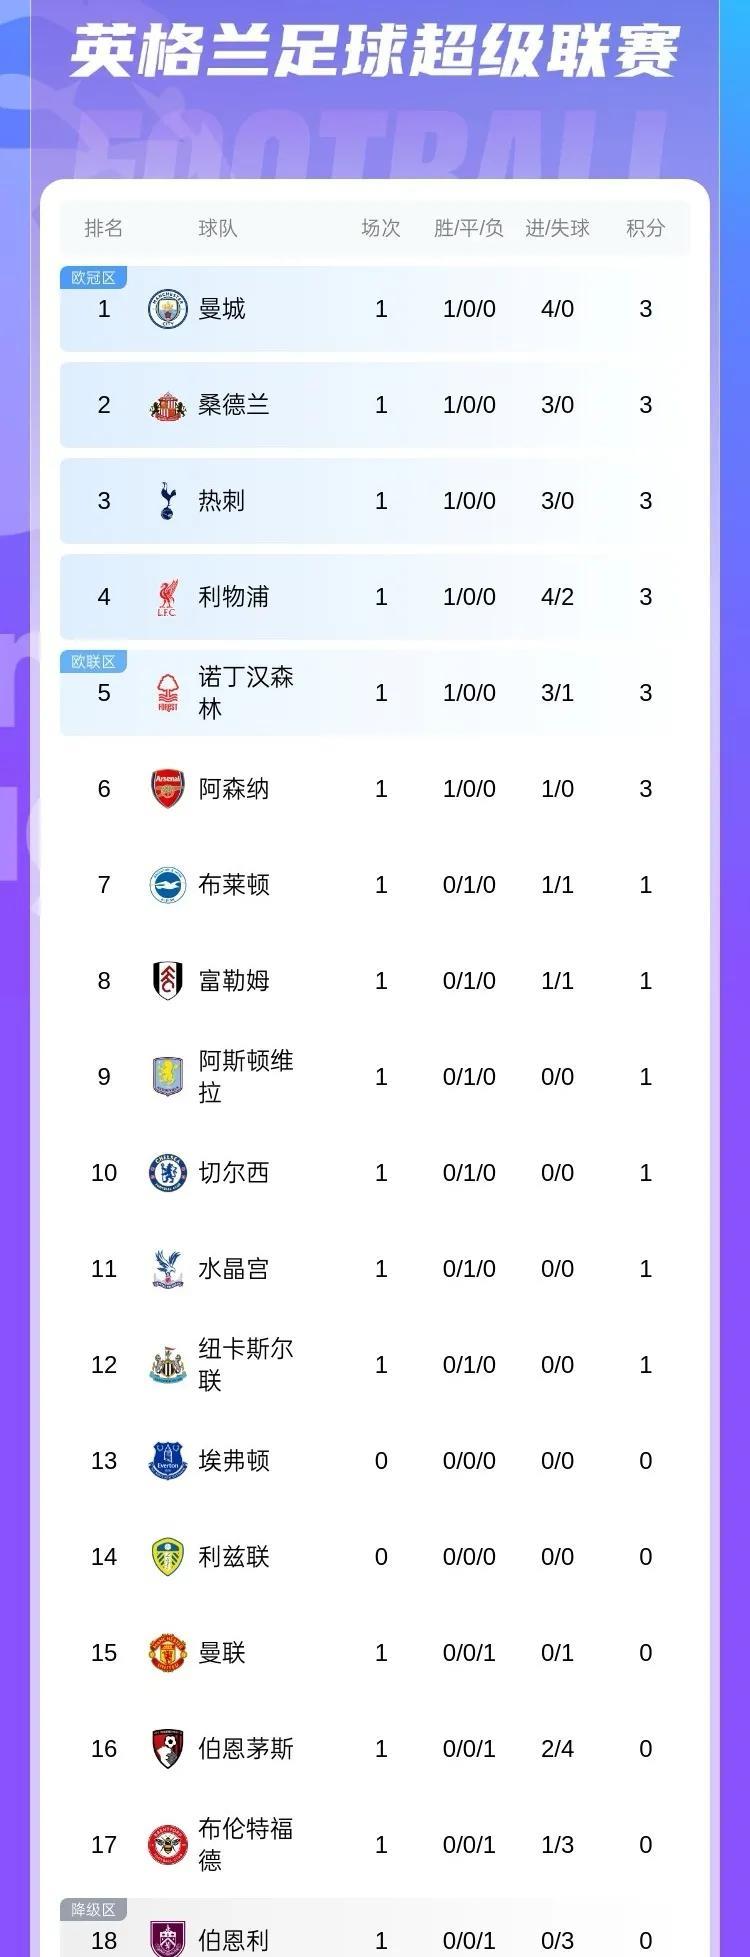The height and width of the screenshot is (1957, 750).
Task: Click the Newcastle United crest
Action: click(168, 1365)
